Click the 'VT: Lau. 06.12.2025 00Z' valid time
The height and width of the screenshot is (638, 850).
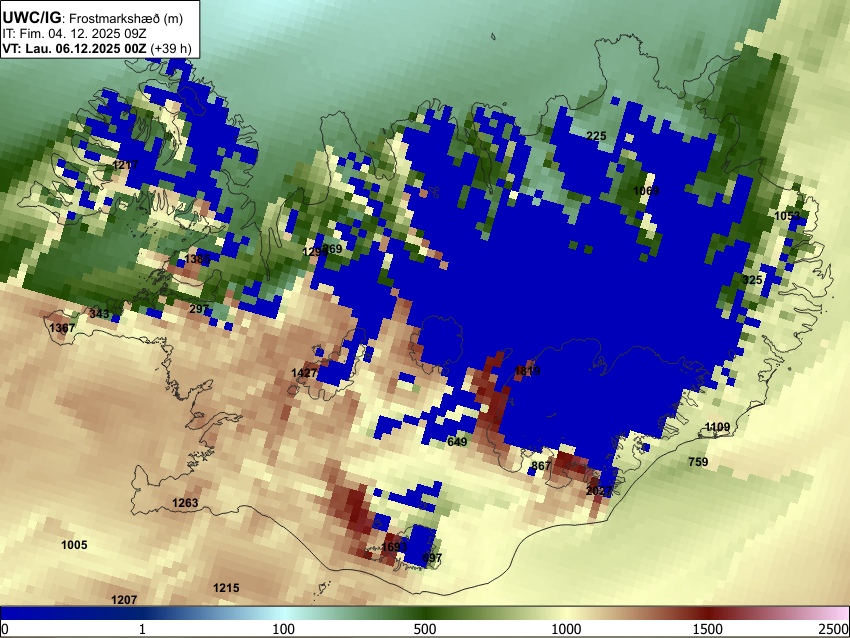[x=74, y=48]
